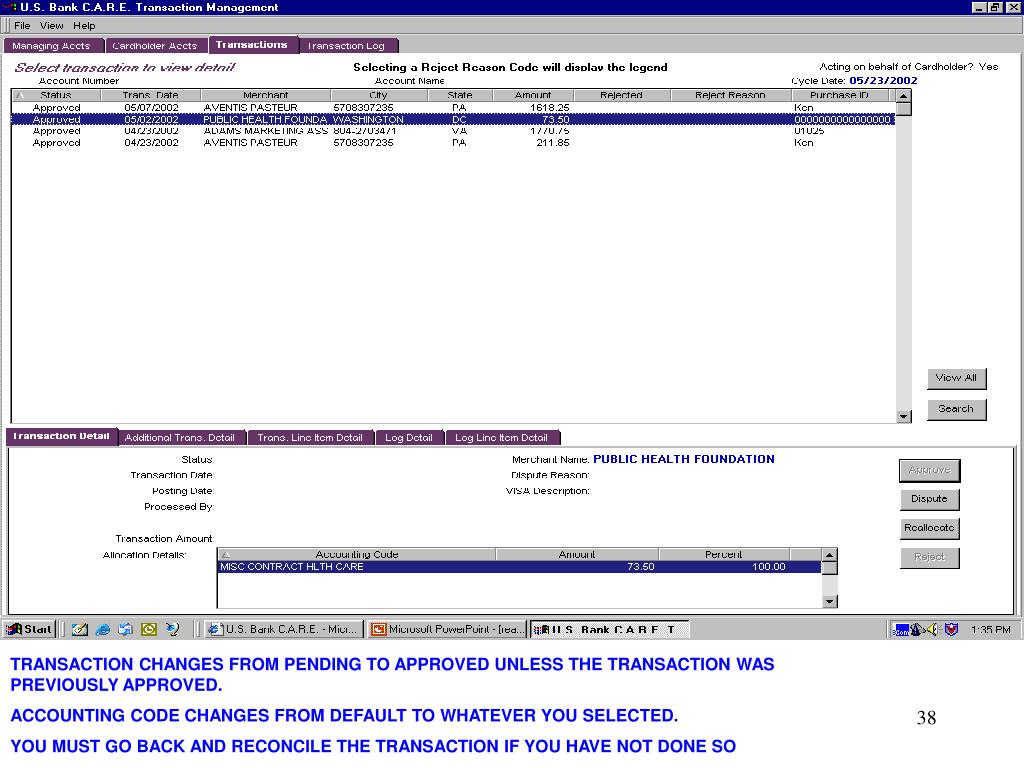
Task: Click the View All button
Action: [957, 378]
